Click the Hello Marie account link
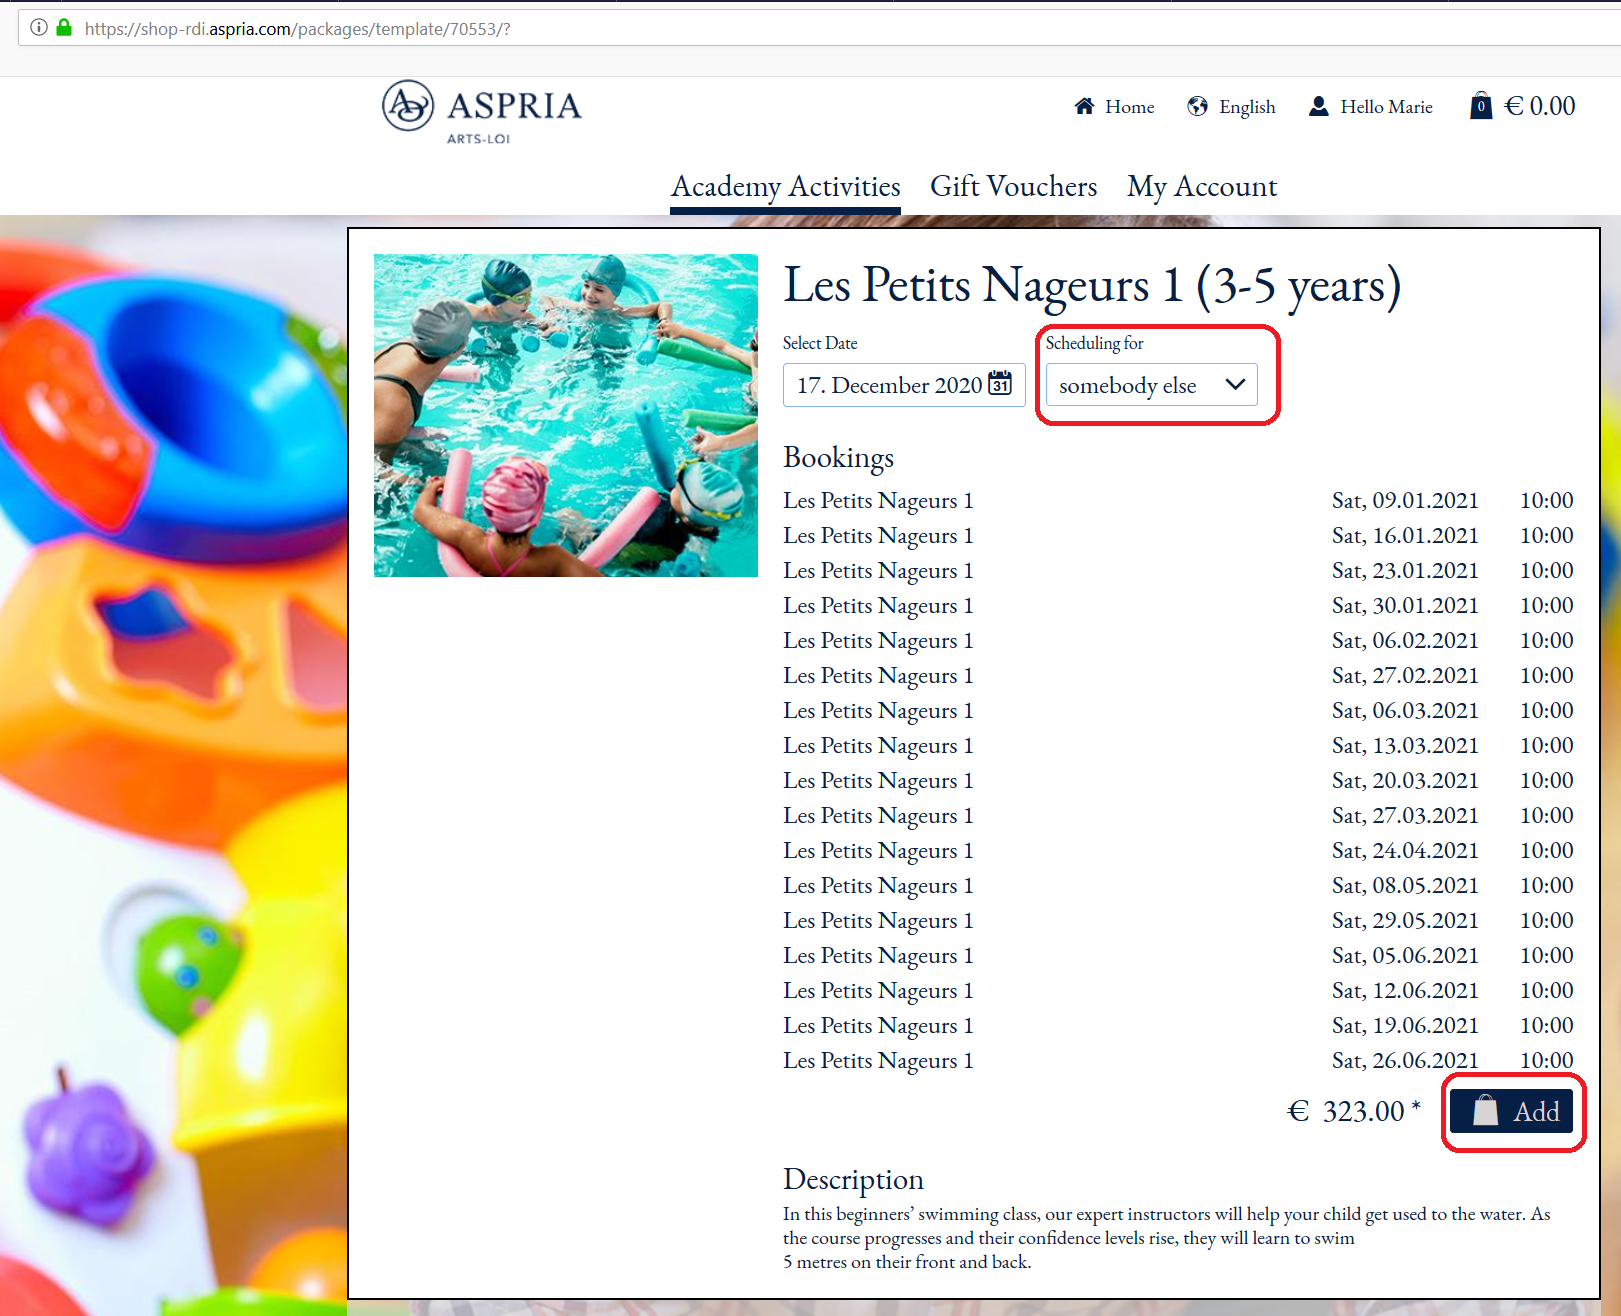This screenshot has height=1316, width=1621. 1386,106
